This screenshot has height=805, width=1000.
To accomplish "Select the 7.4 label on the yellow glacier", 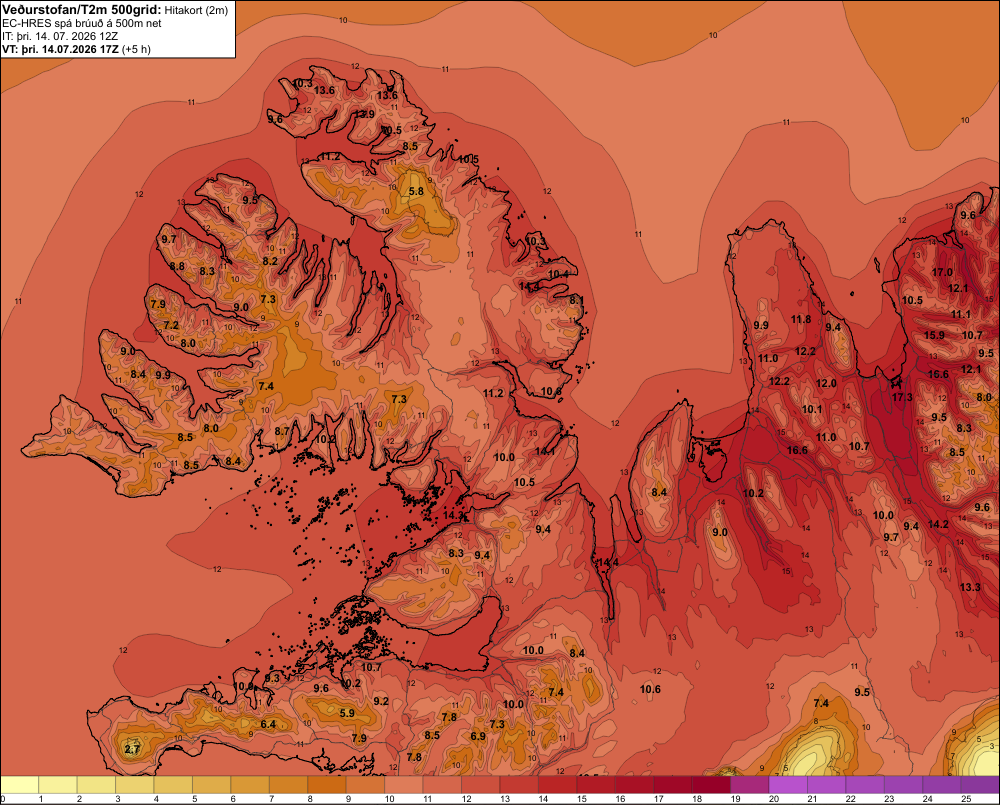I will coord(821,703).
